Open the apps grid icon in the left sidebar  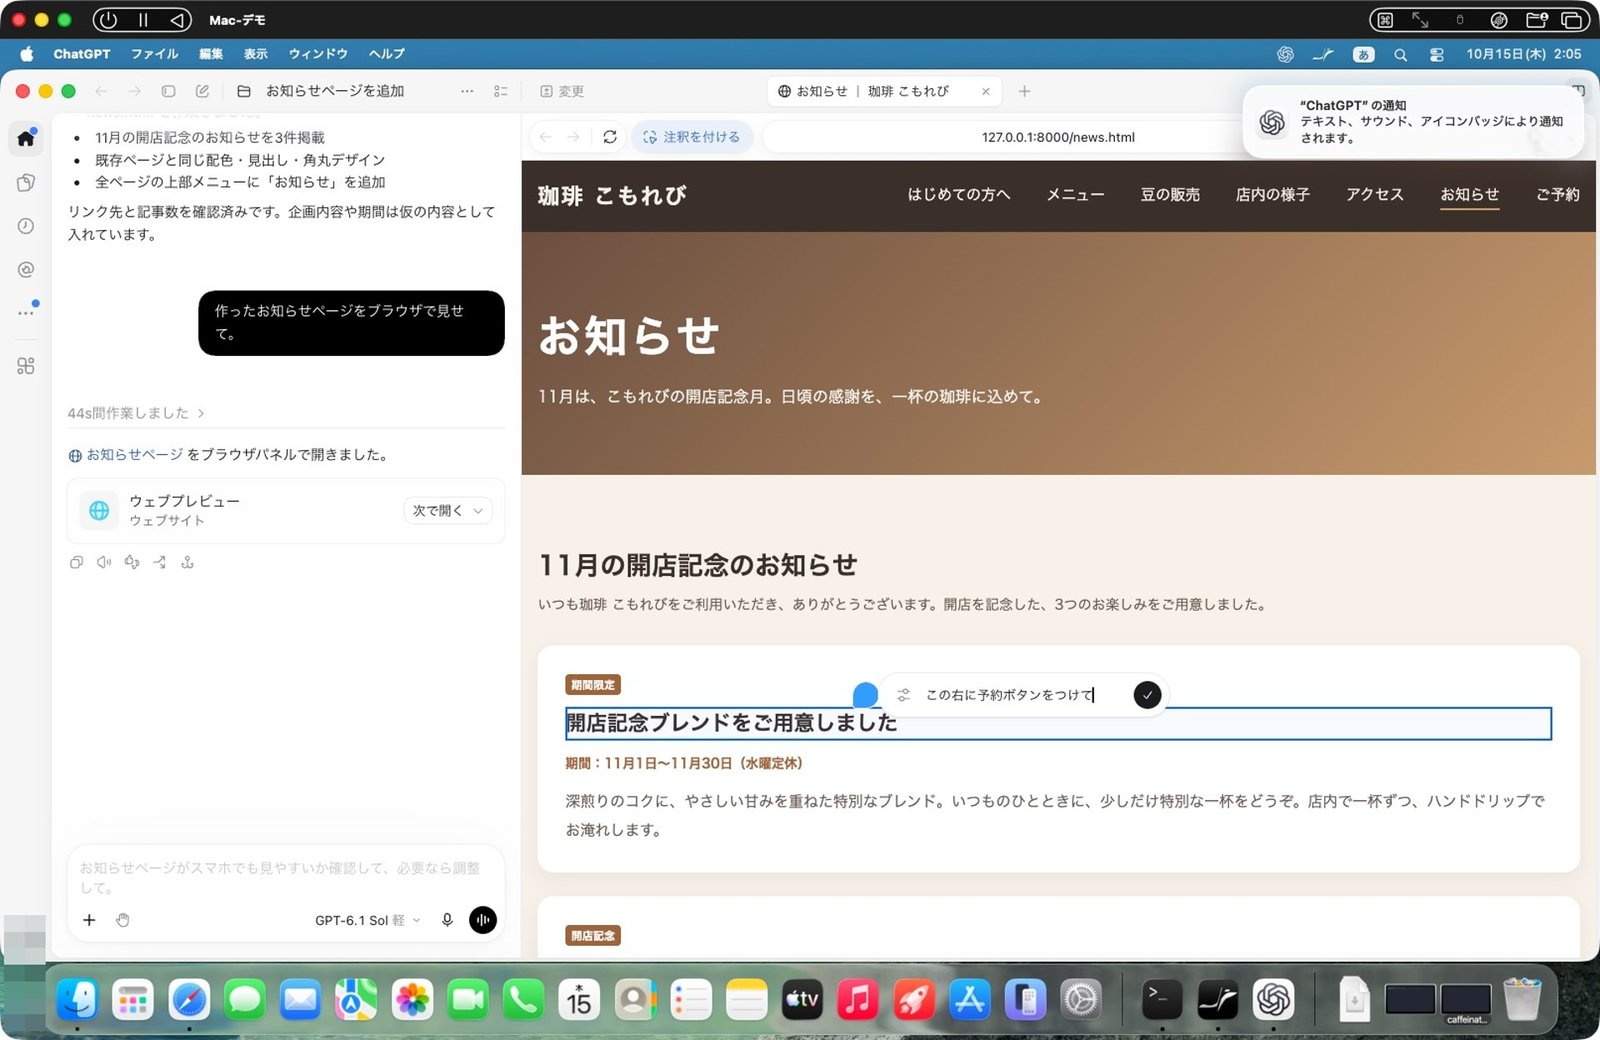26,366
